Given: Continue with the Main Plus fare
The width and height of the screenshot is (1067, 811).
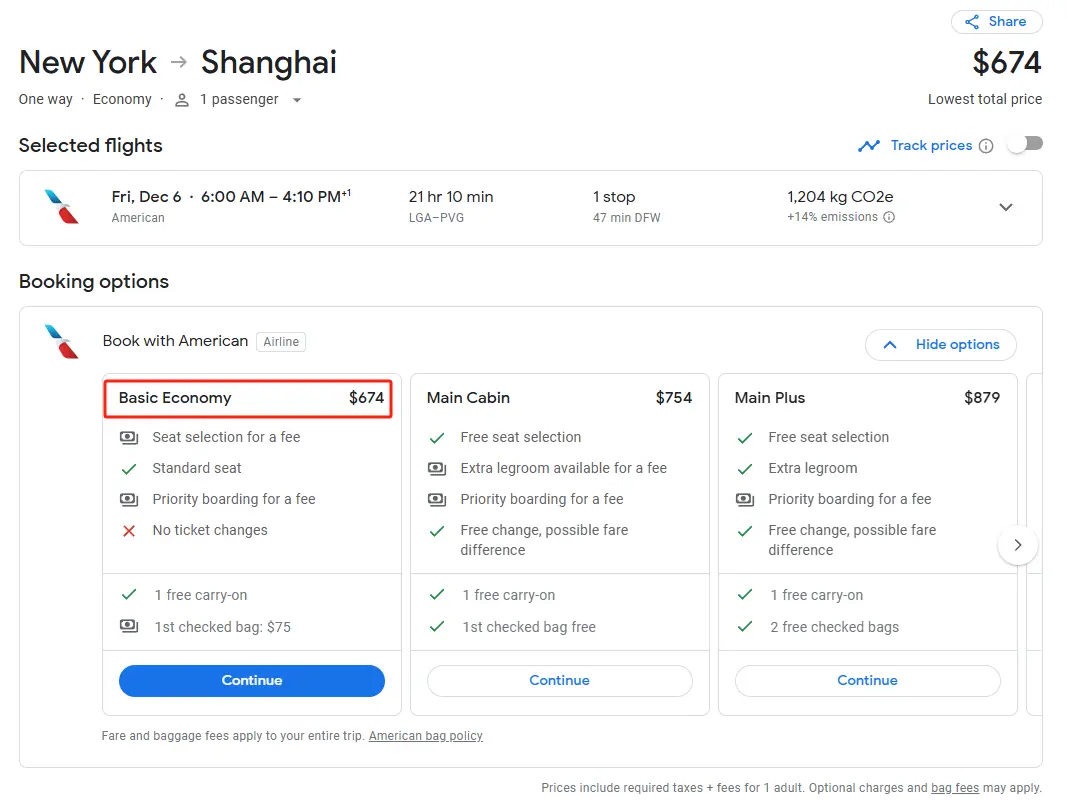Looking at the screenshot, I should click(867, 681).
